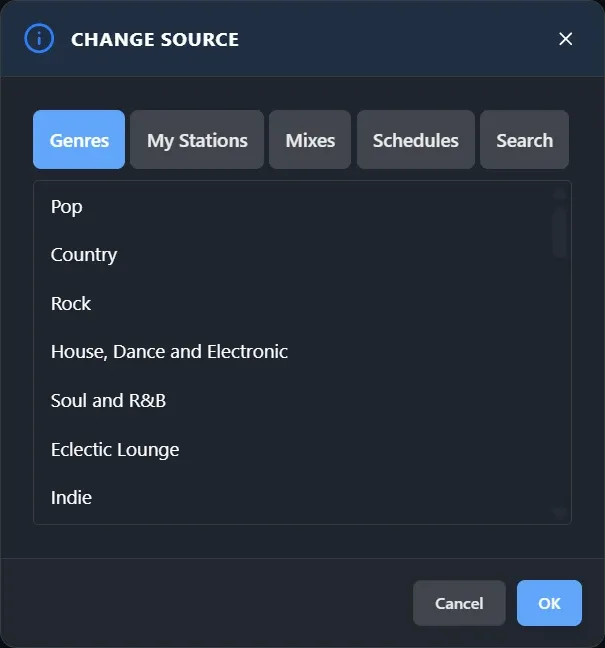Click the scrollbar up arrow
This screenshot has height=648, width=605.
tap(560, 193)
